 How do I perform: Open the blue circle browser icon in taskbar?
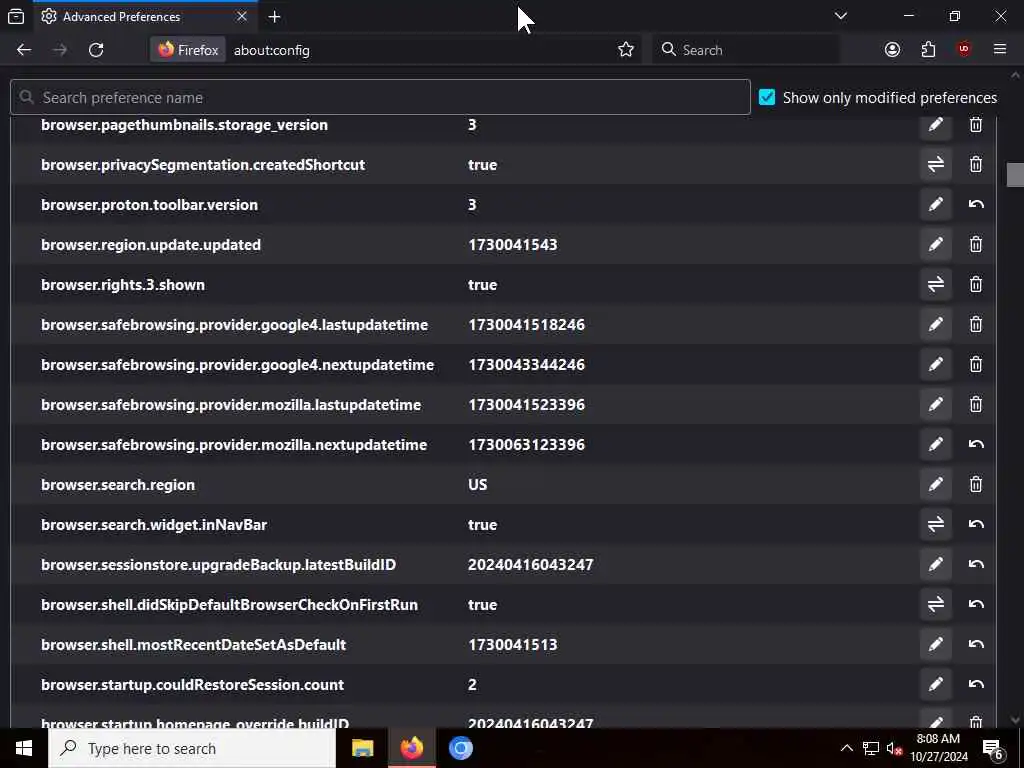(x=460, y=748)
